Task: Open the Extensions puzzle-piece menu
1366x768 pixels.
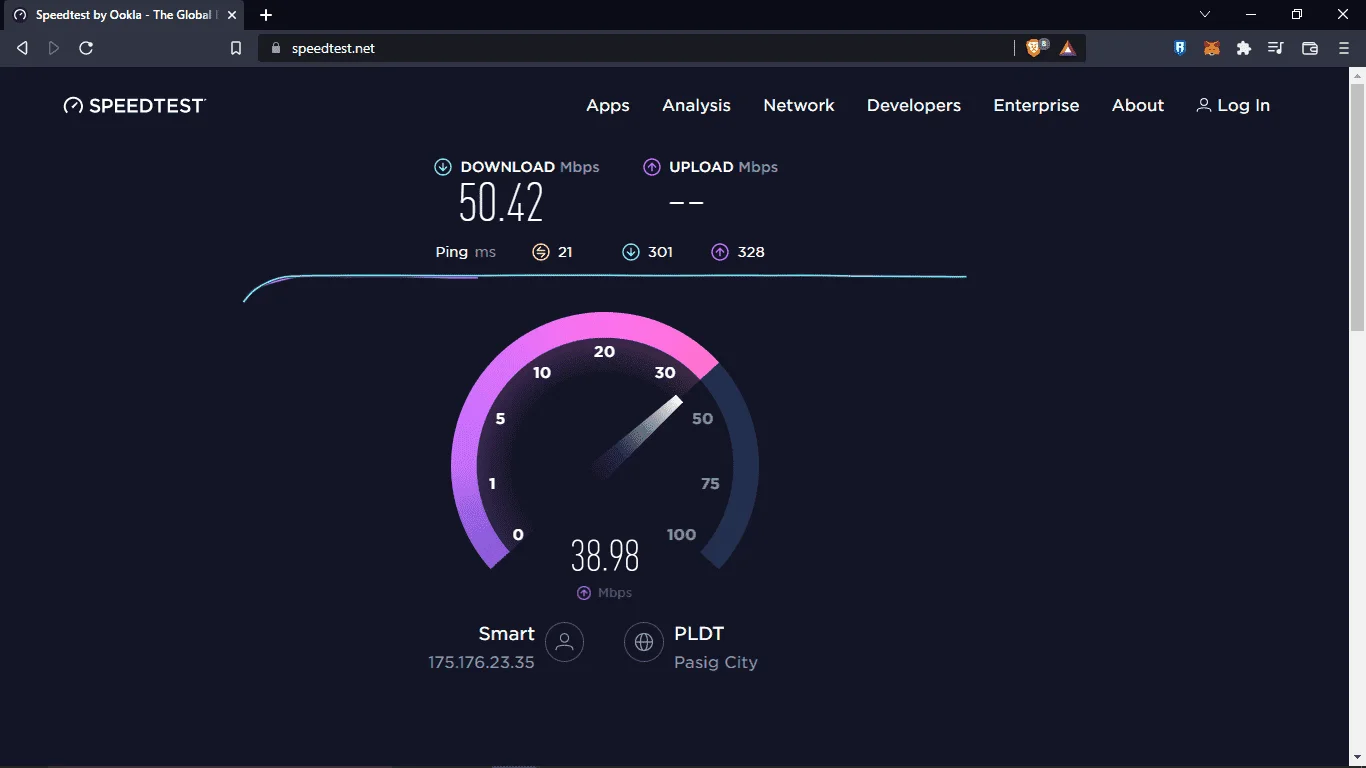Action: [1244, 48]
